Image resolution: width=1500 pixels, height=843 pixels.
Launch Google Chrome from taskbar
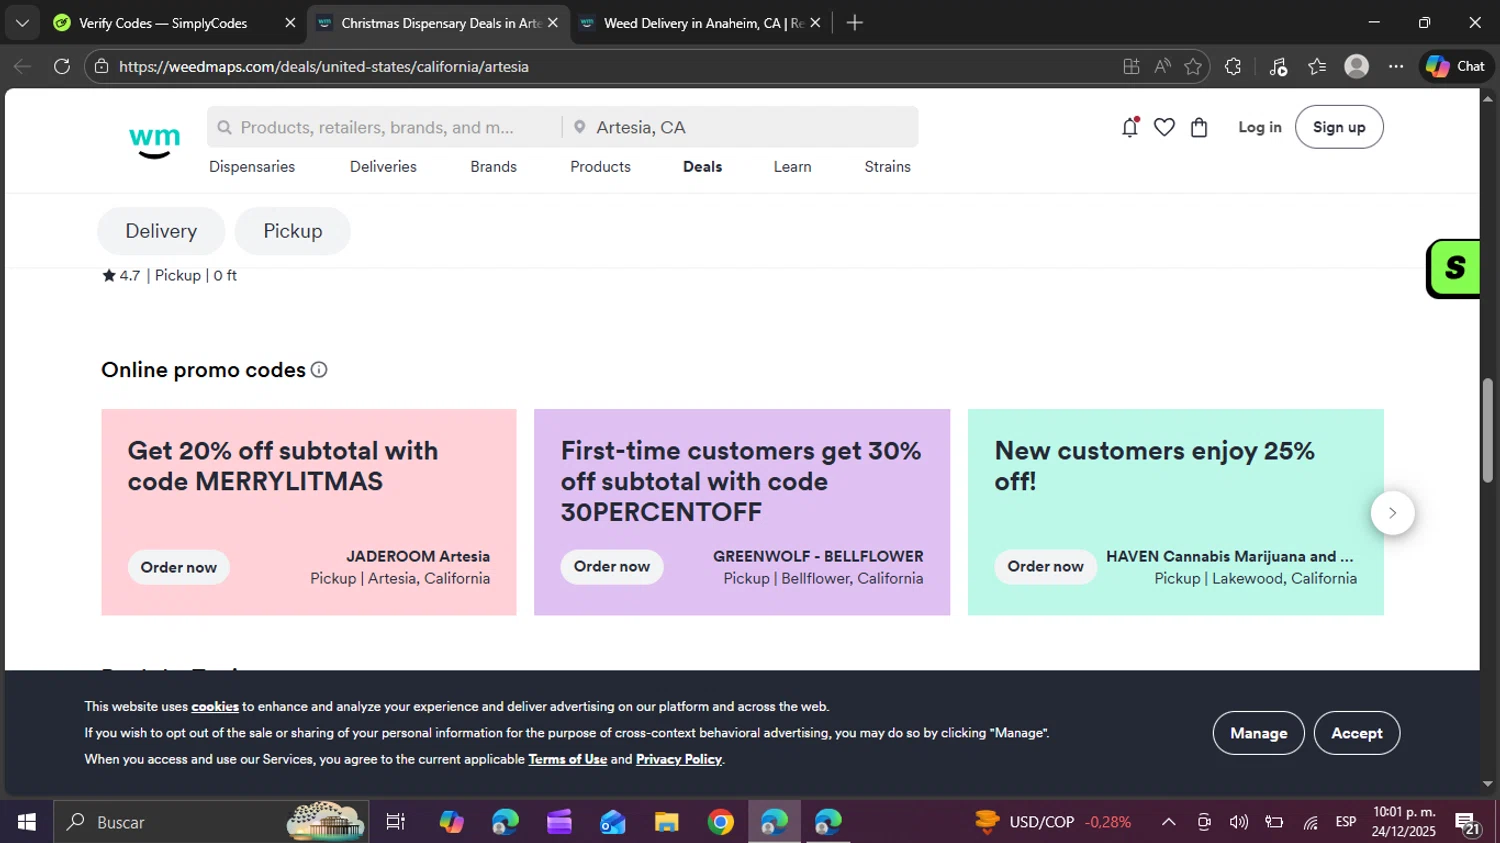(720, 822)
